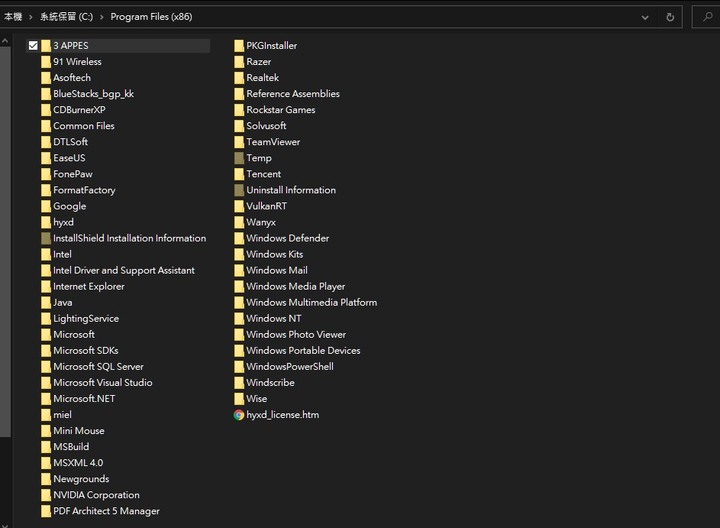The image size is (720, 528).
Task: Click the TeamViewer folder icon
Action: tap(239, 142)
